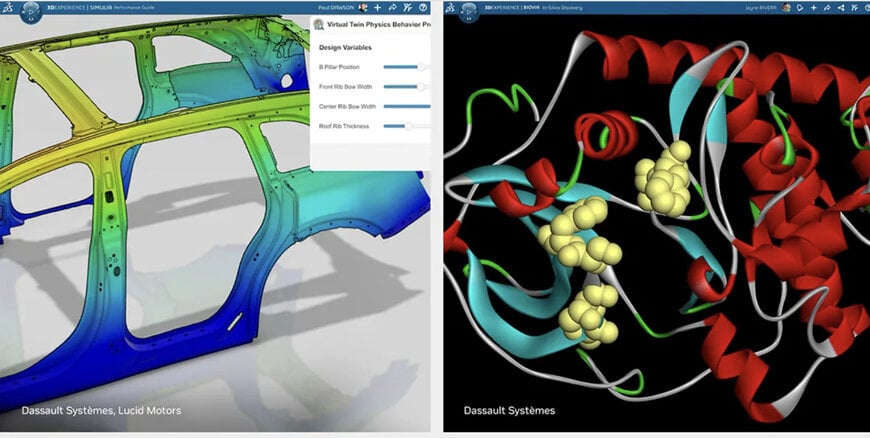Click Paul Dawson's profile avatar
The width and height of the screenshot is (870, 438).
click(362, 7)
